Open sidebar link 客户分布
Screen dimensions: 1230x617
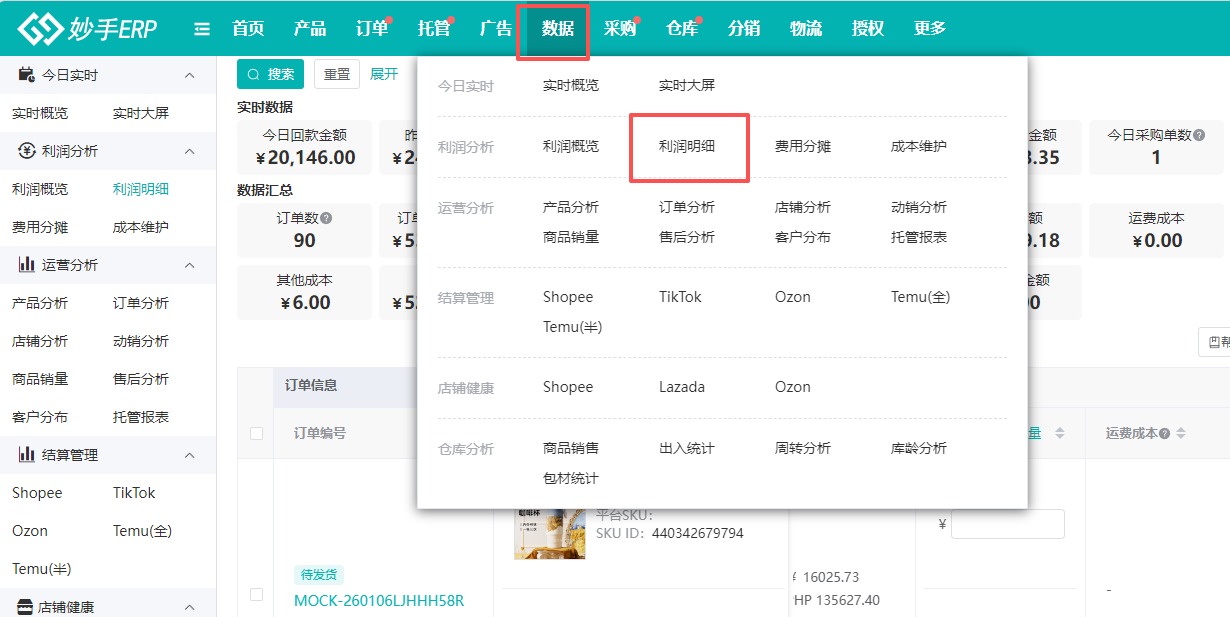(40, 417)
